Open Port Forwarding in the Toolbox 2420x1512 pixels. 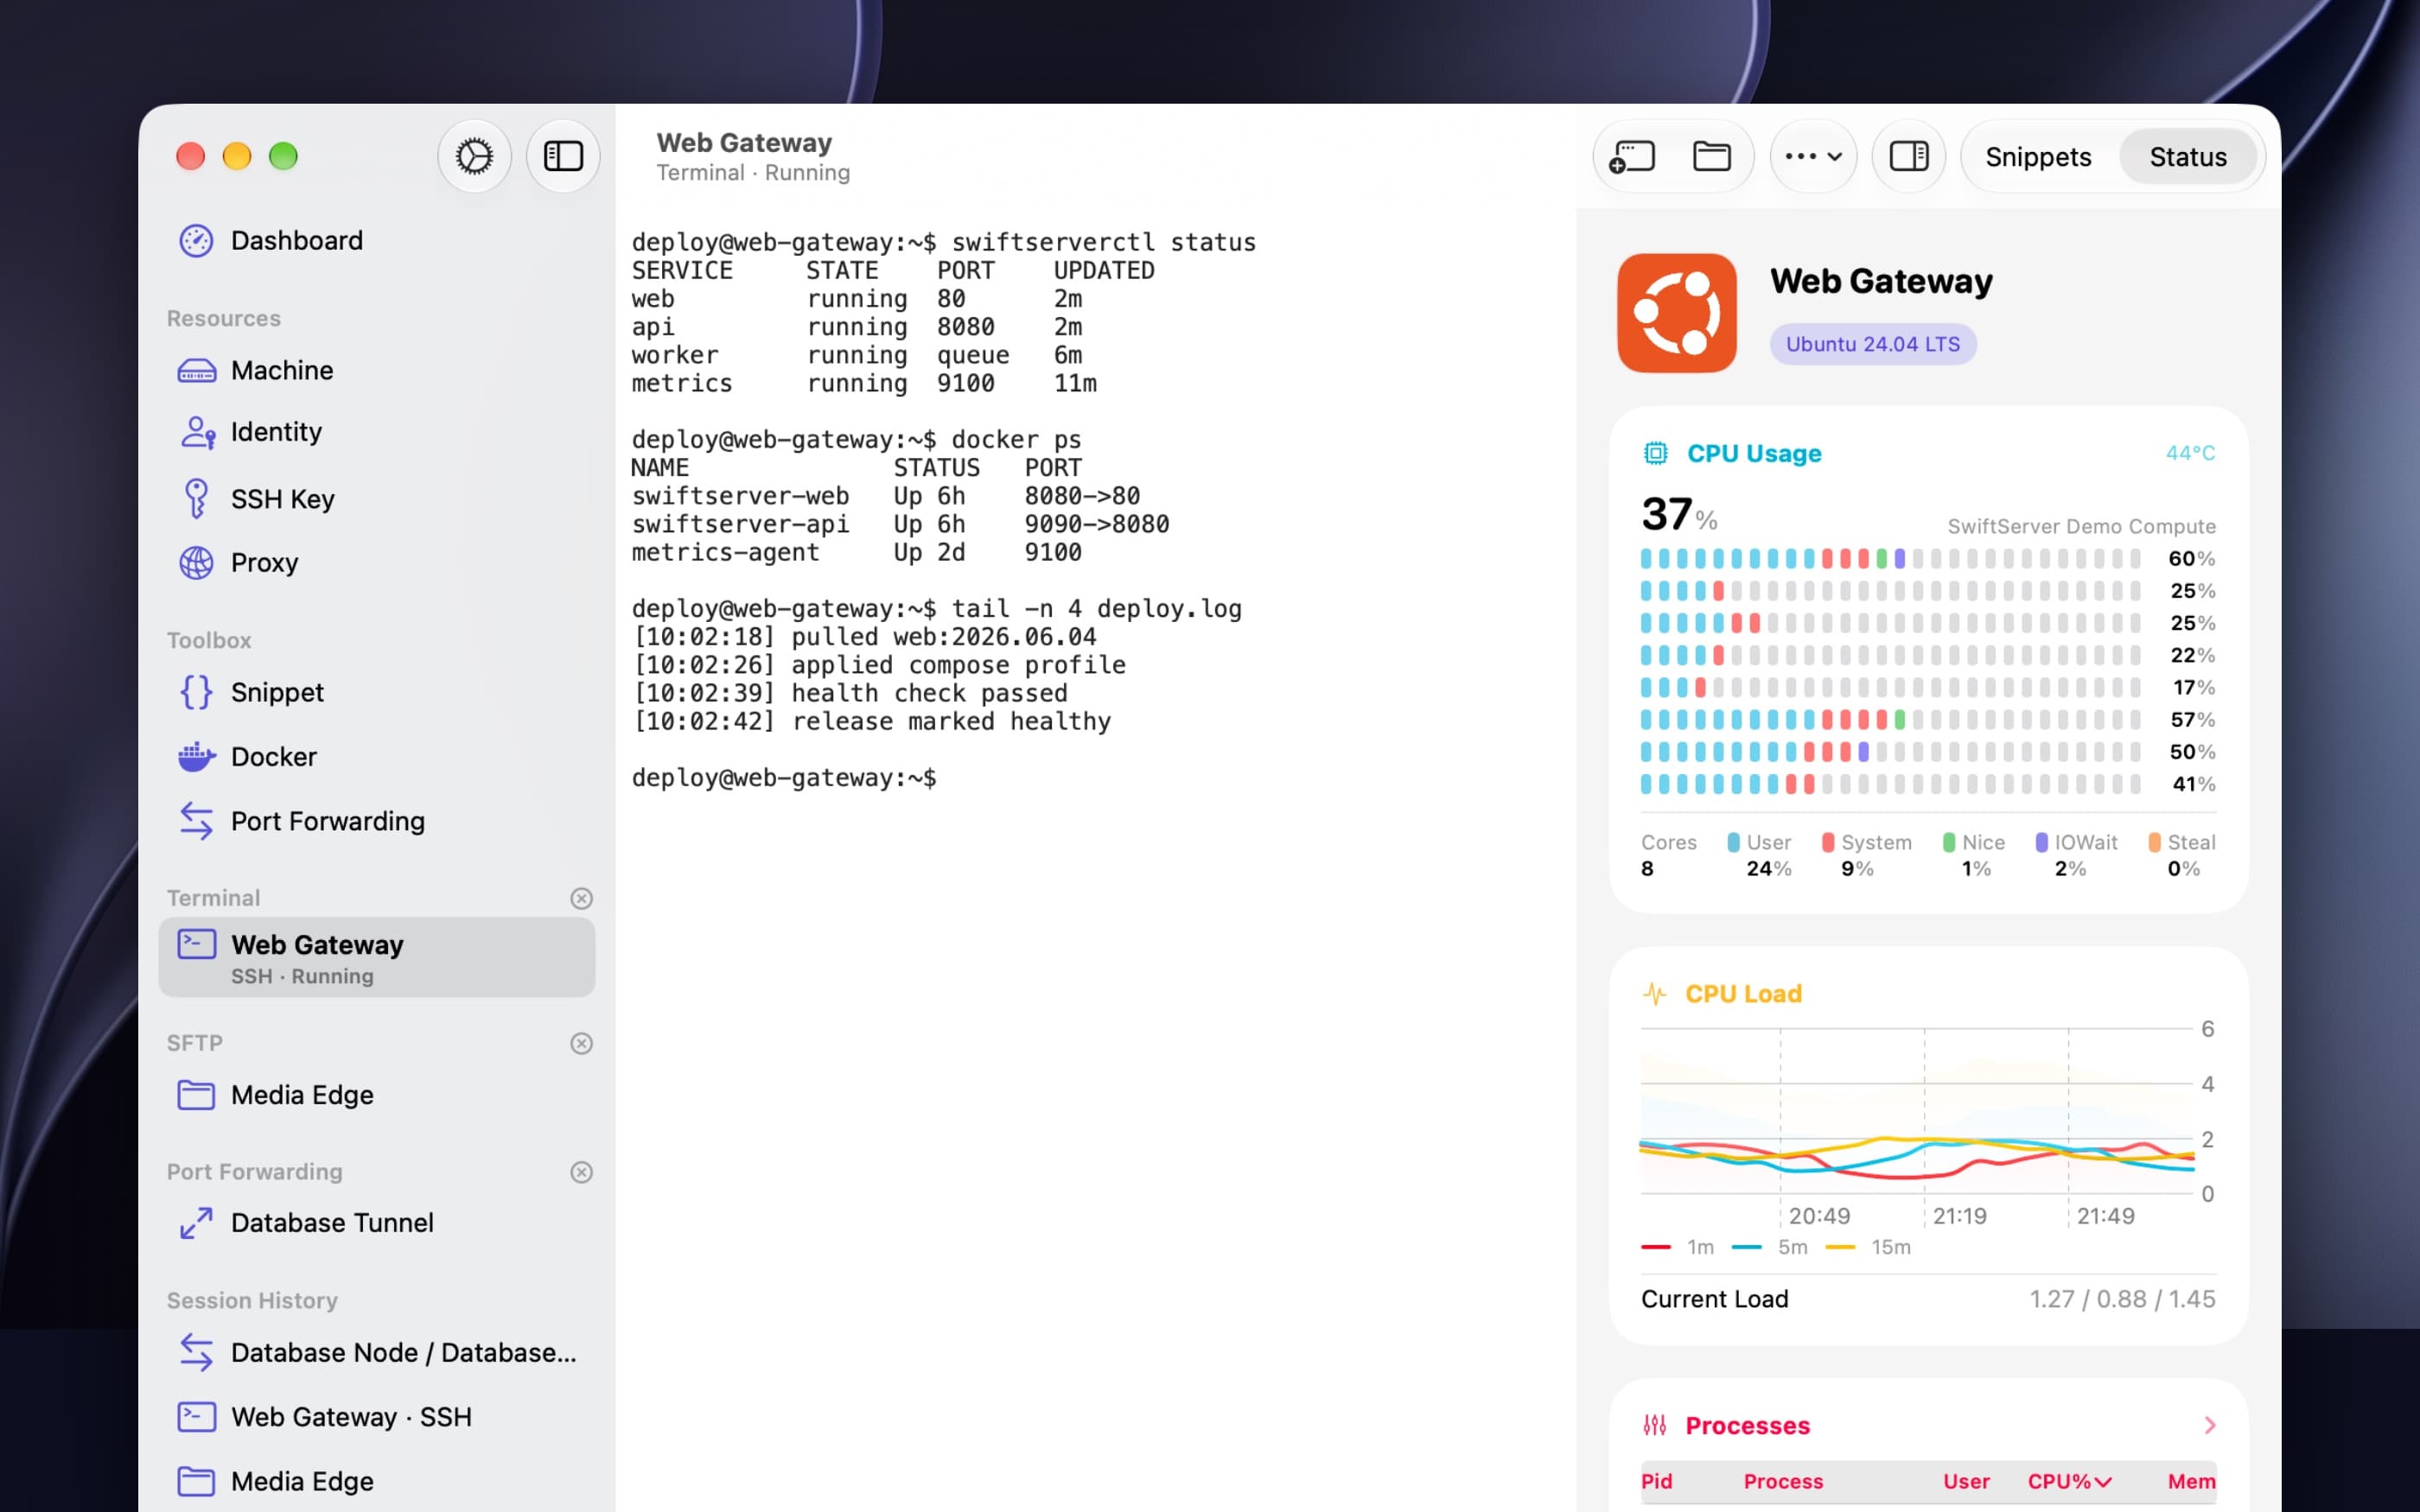tap(376, 821)
